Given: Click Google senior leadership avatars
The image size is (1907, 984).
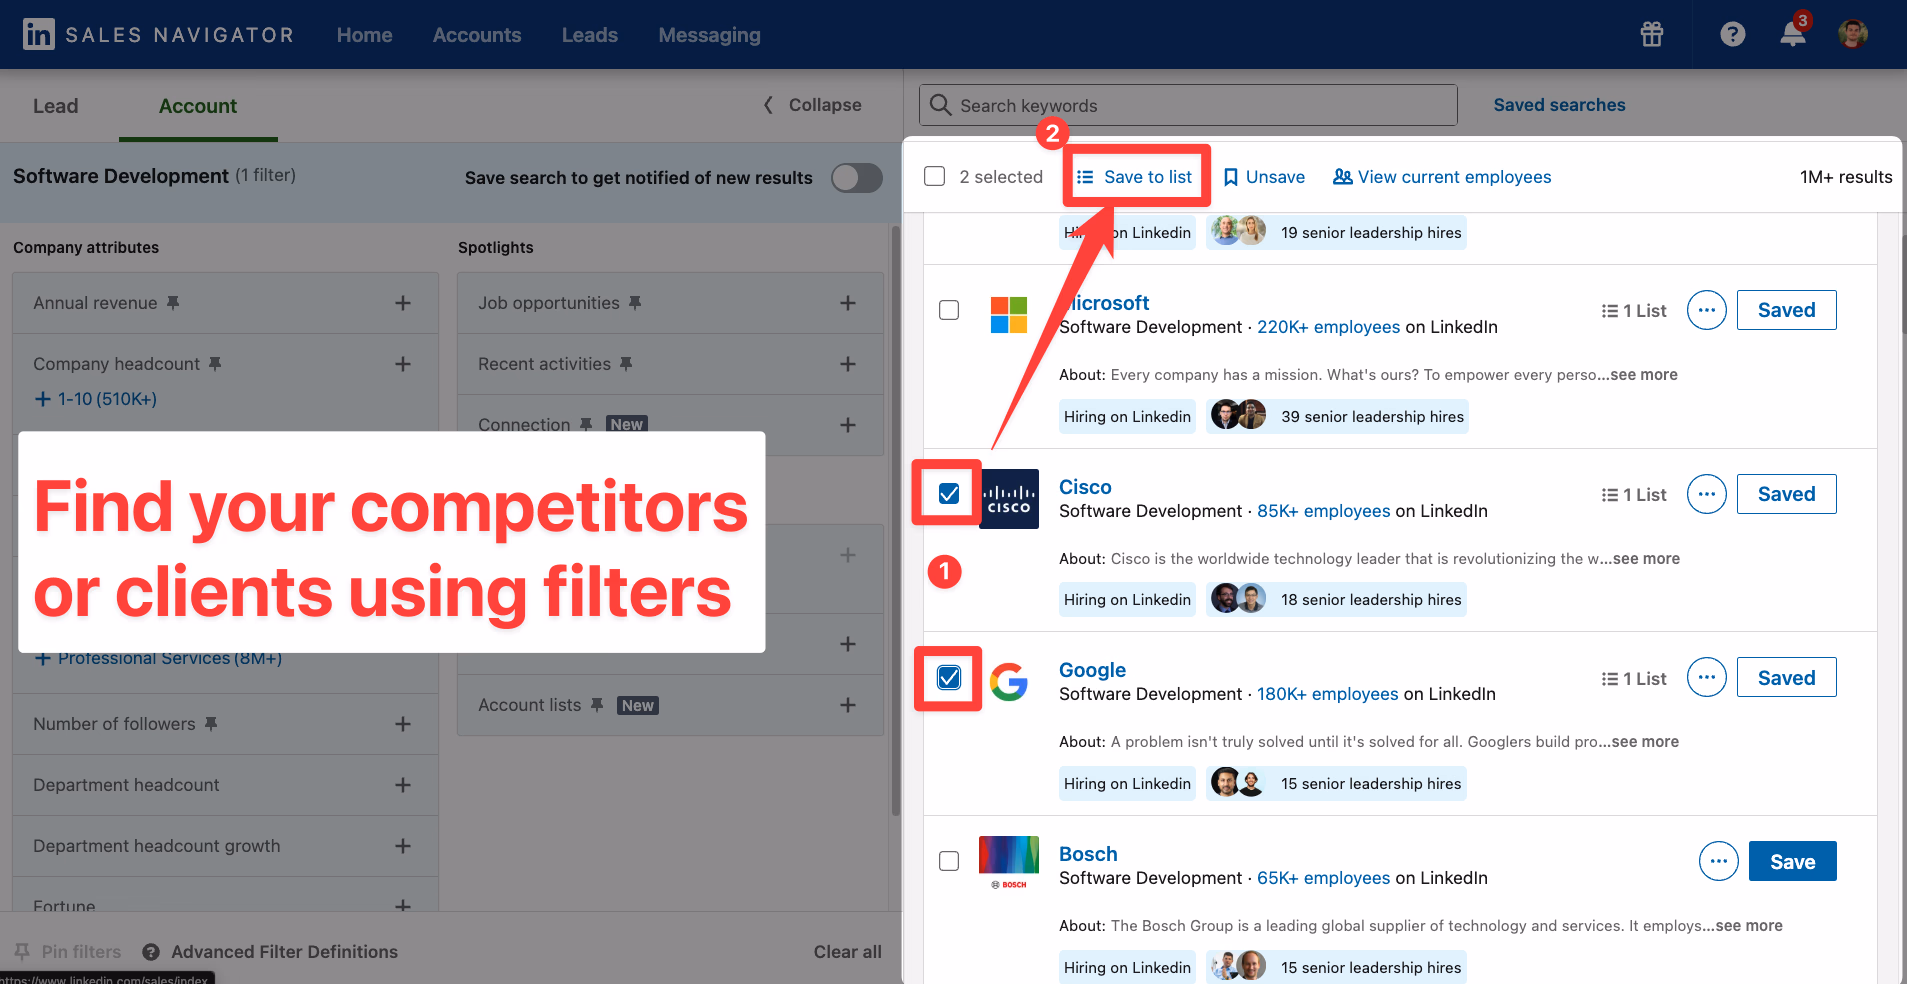Looking at the screenshot, I should [1238, 782].
